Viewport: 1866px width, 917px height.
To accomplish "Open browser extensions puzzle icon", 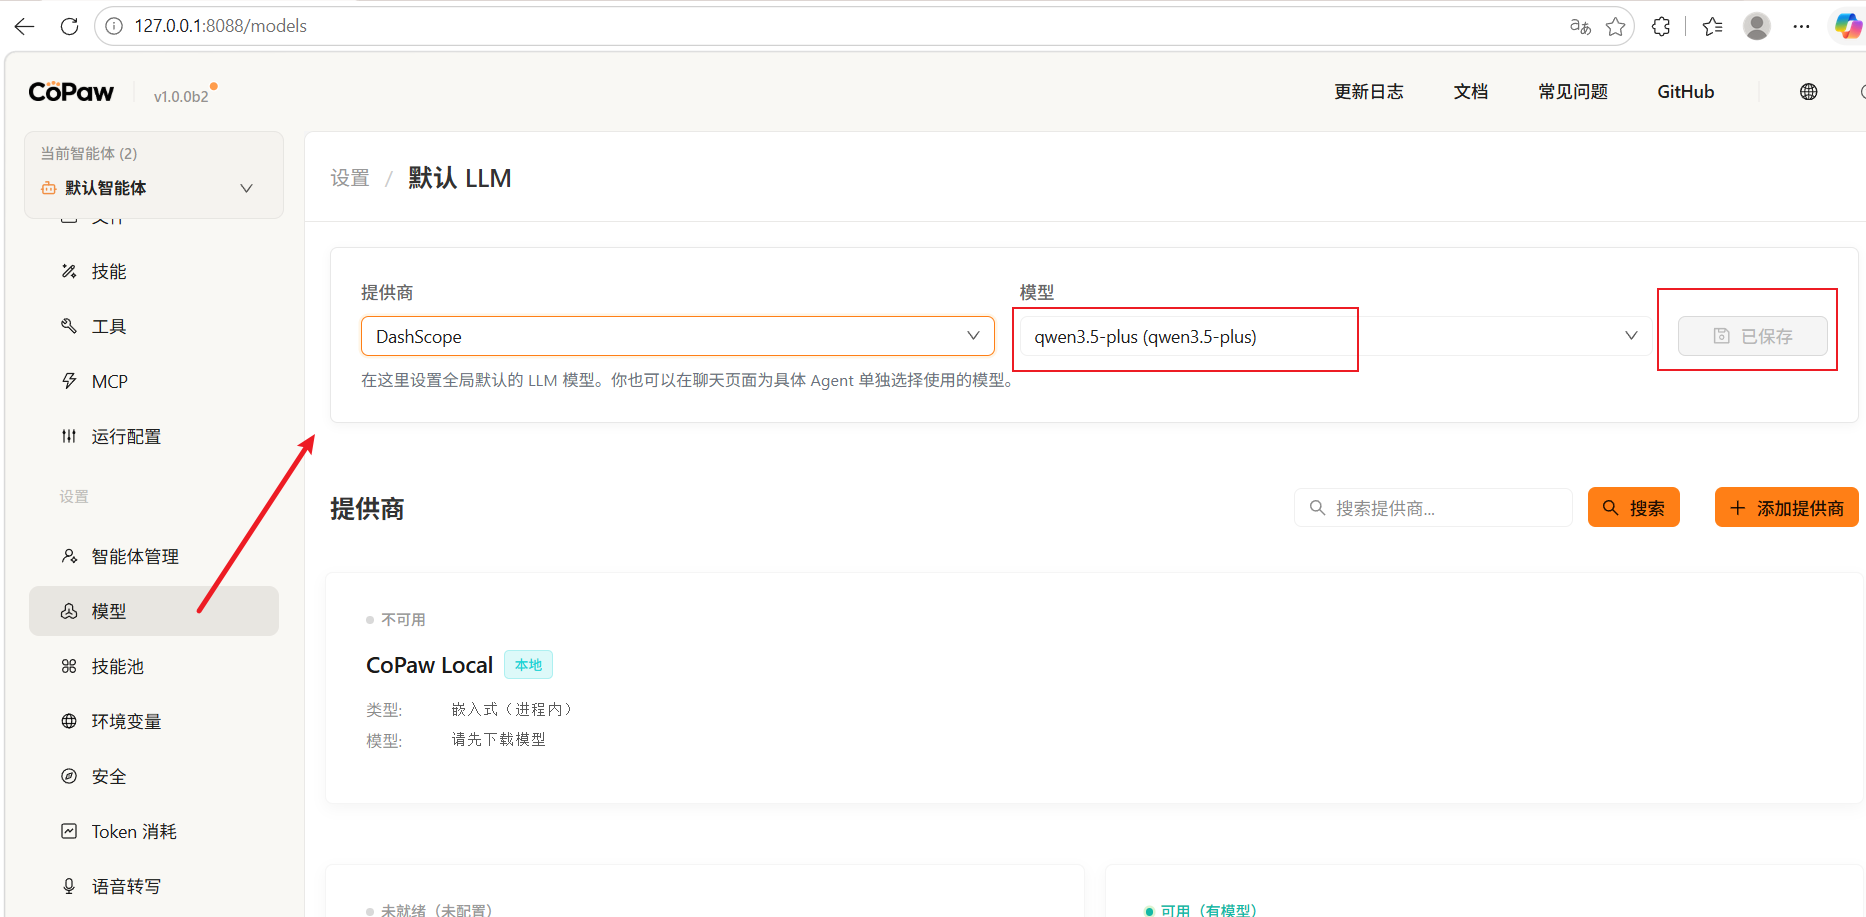I will 1661,27.
